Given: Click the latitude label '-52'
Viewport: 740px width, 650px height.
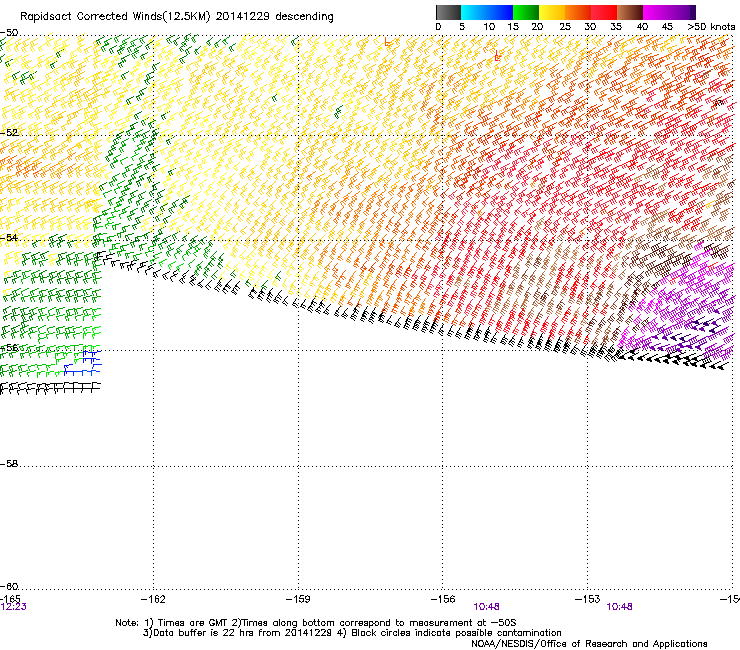Looking at the screenshot, I should [x=9, y=133].
